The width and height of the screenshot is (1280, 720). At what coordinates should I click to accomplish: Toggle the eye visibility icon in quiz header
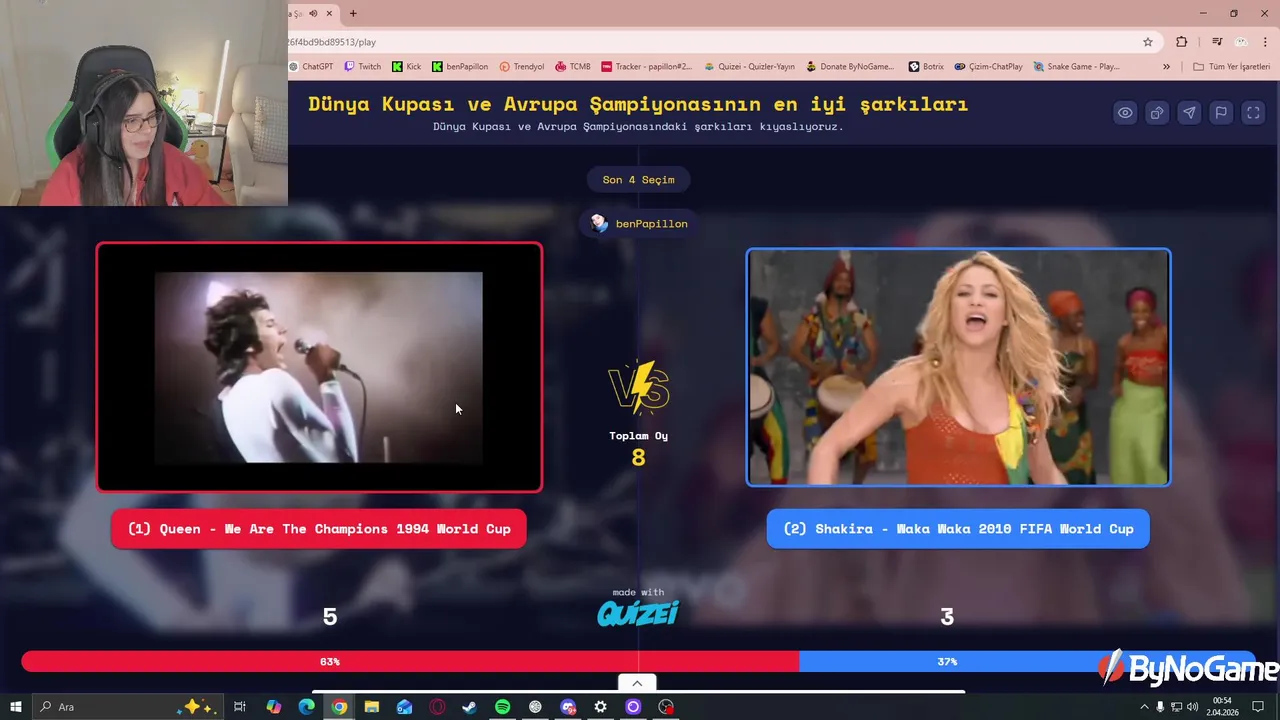tap(1125, 113)
